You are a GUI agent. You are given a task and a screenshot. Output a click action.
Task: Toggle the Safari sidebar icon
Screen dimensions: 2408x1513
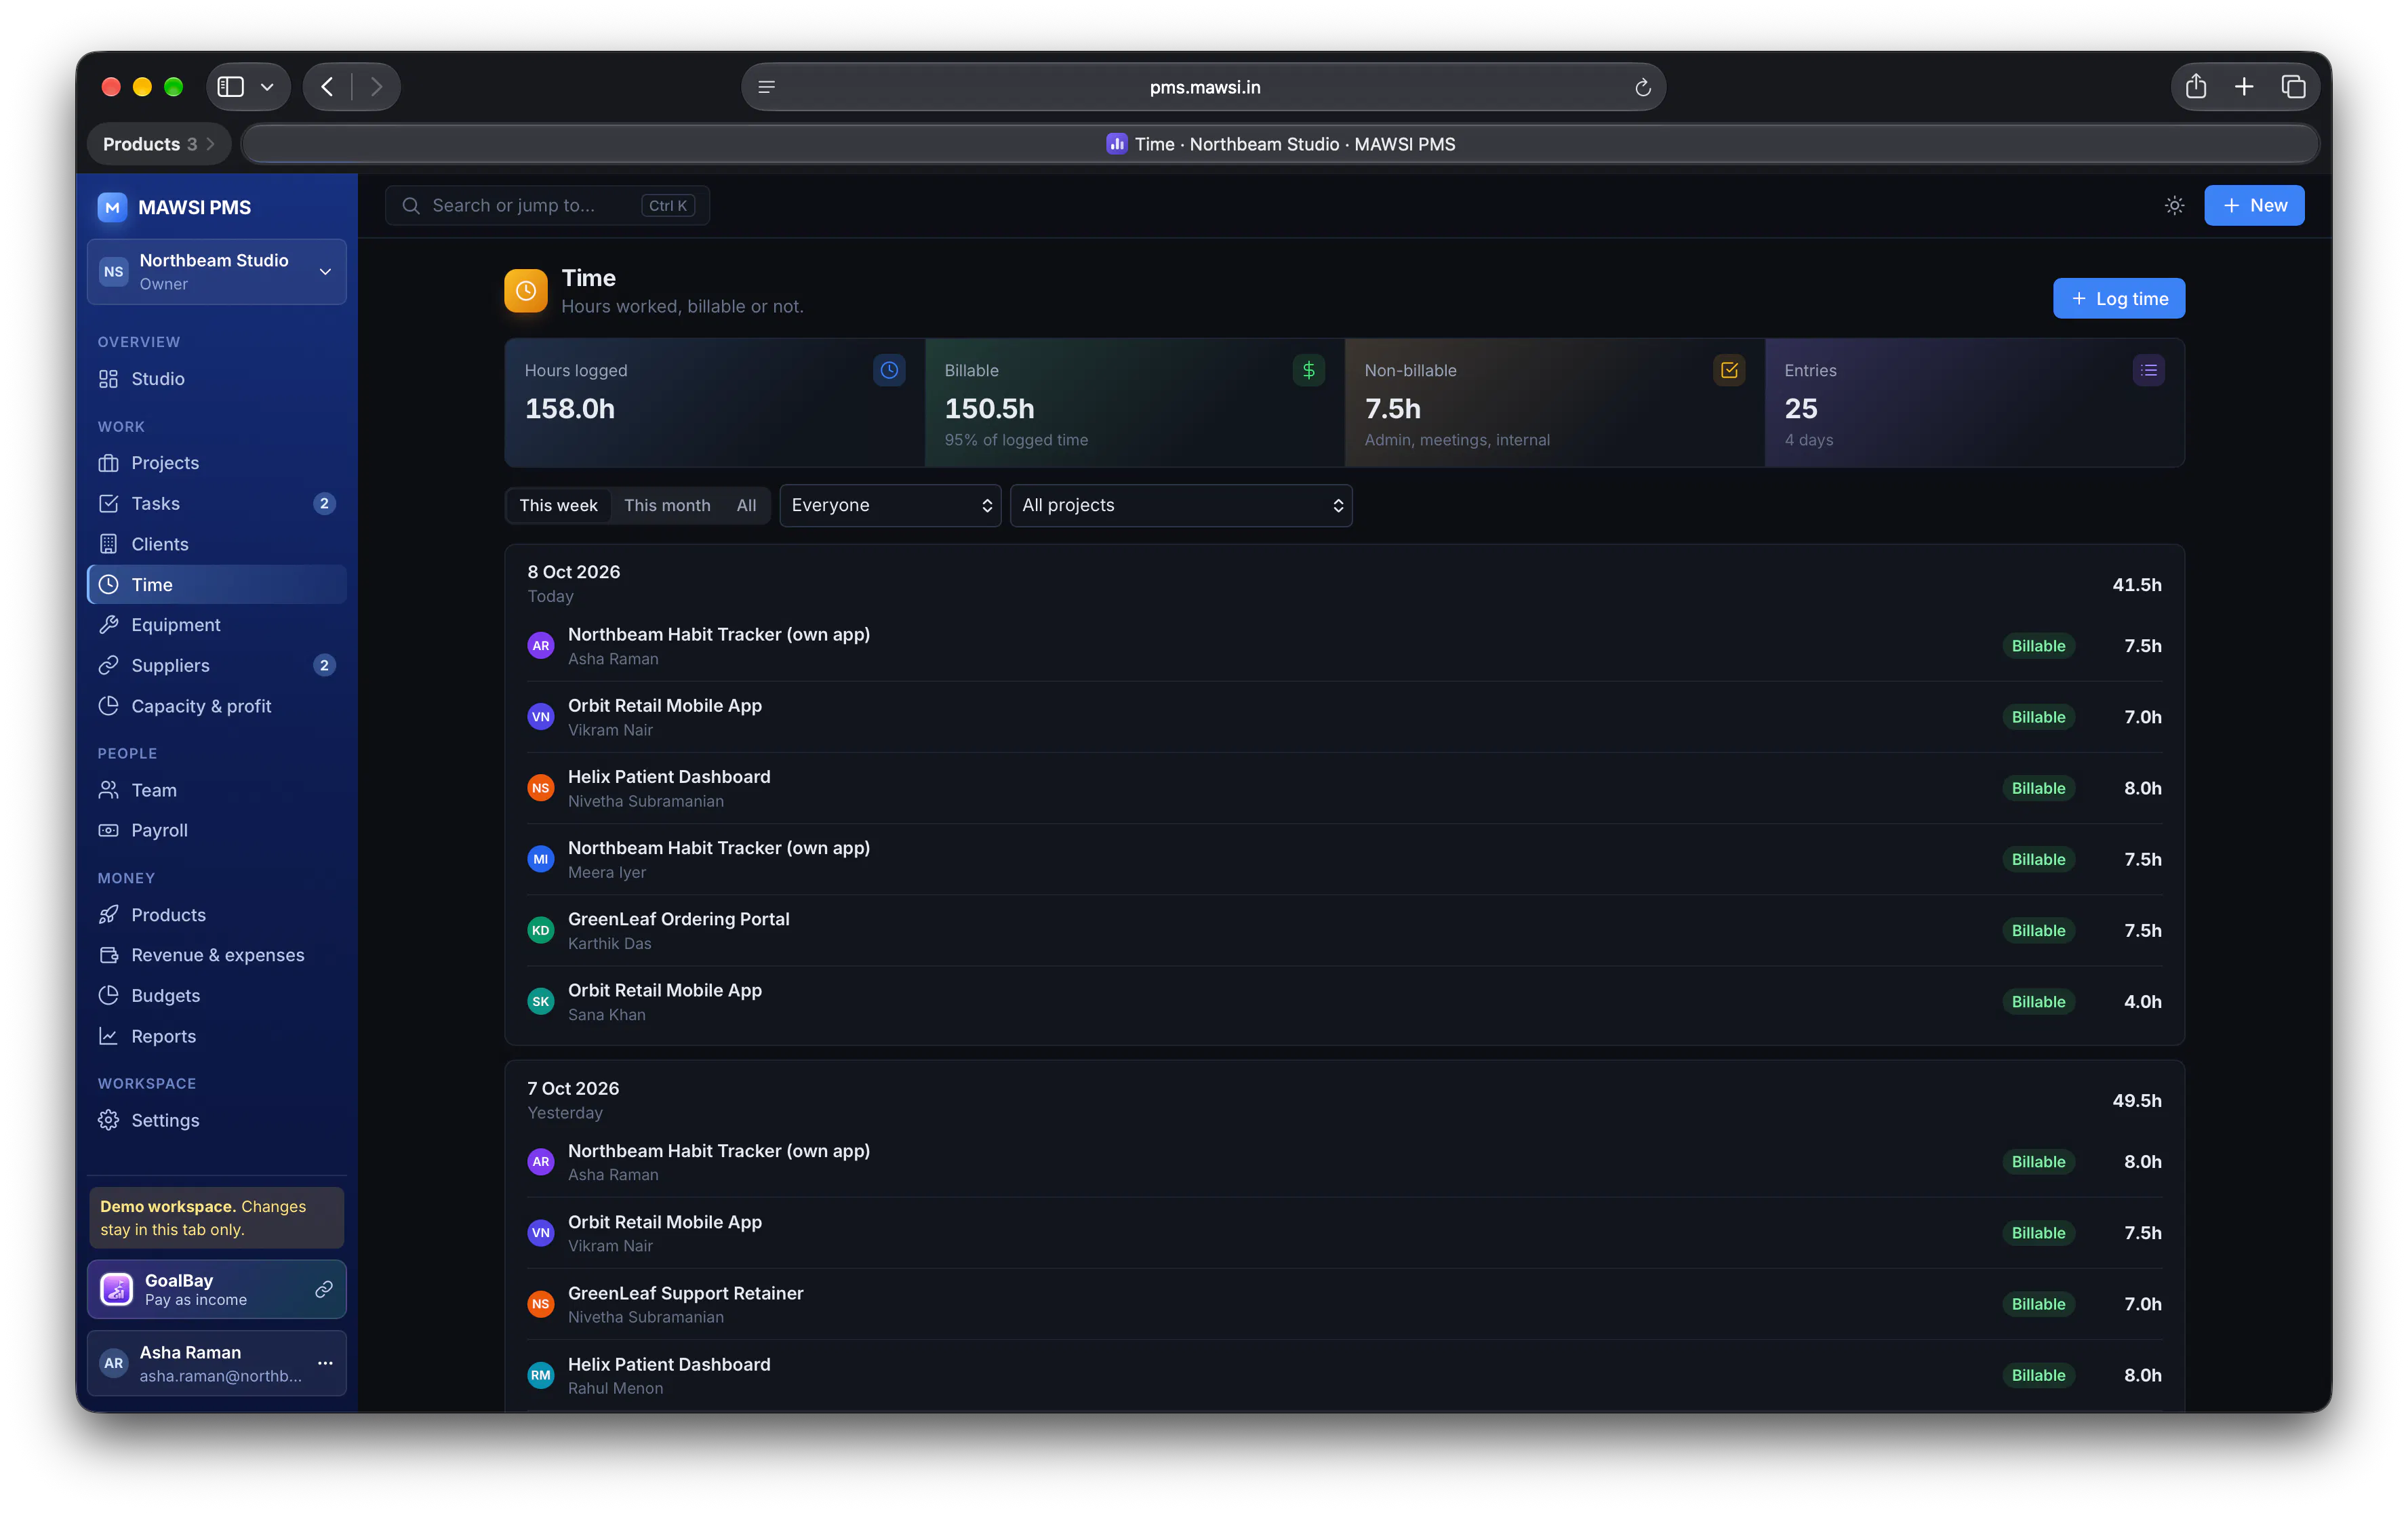click(231, 87)
